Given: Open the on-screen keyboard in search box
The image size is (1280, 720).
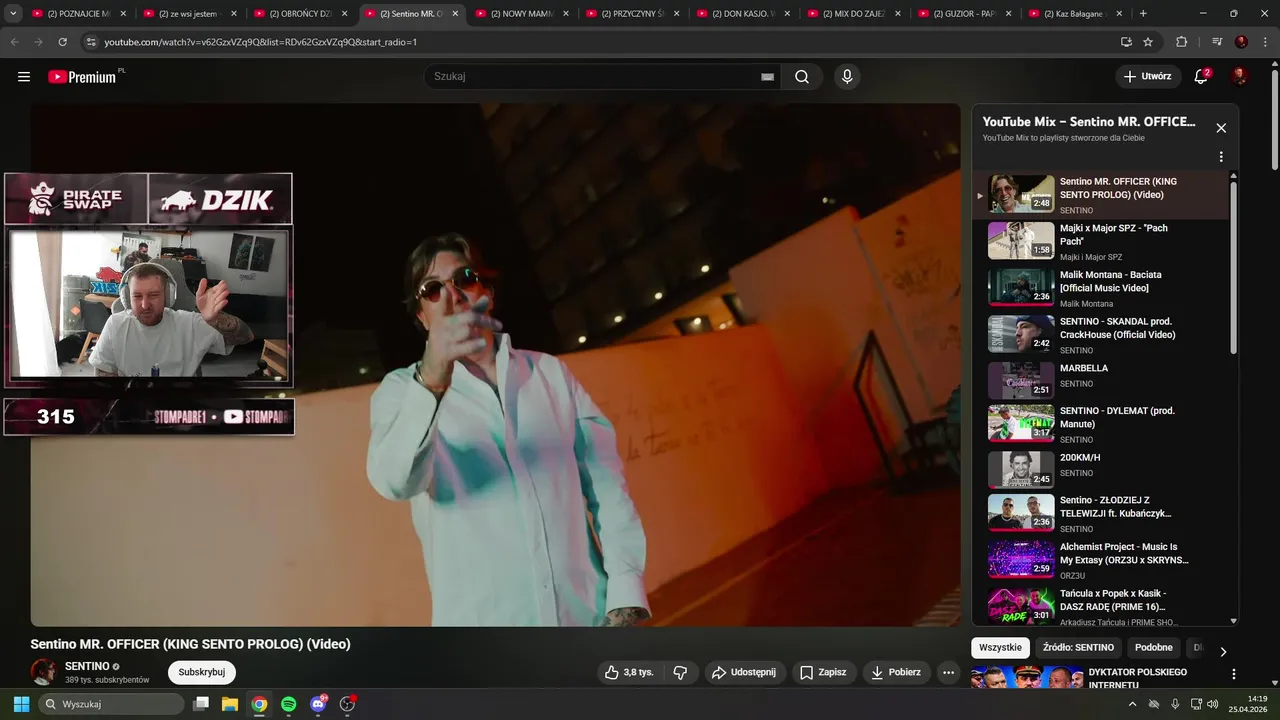Looking at the screenshot, I should (767, 77).
